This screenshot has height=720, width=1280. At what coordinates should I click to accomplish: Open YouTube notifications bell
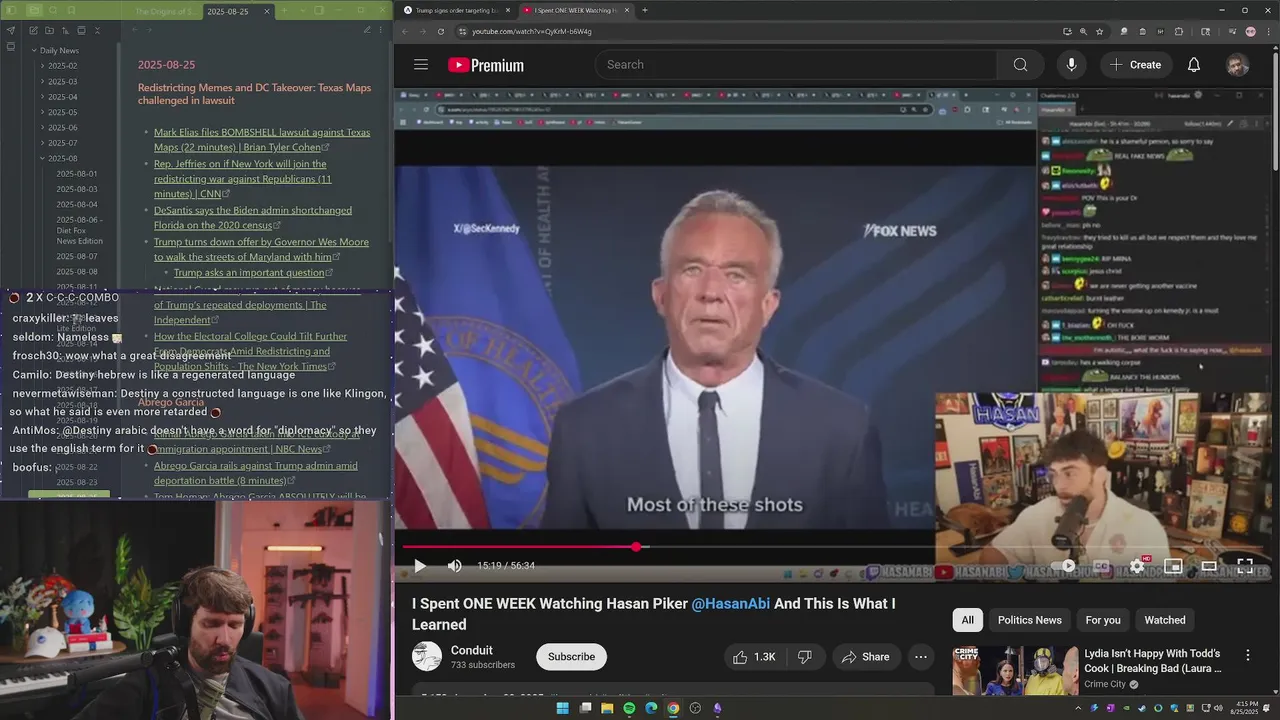coord(1193,65)
